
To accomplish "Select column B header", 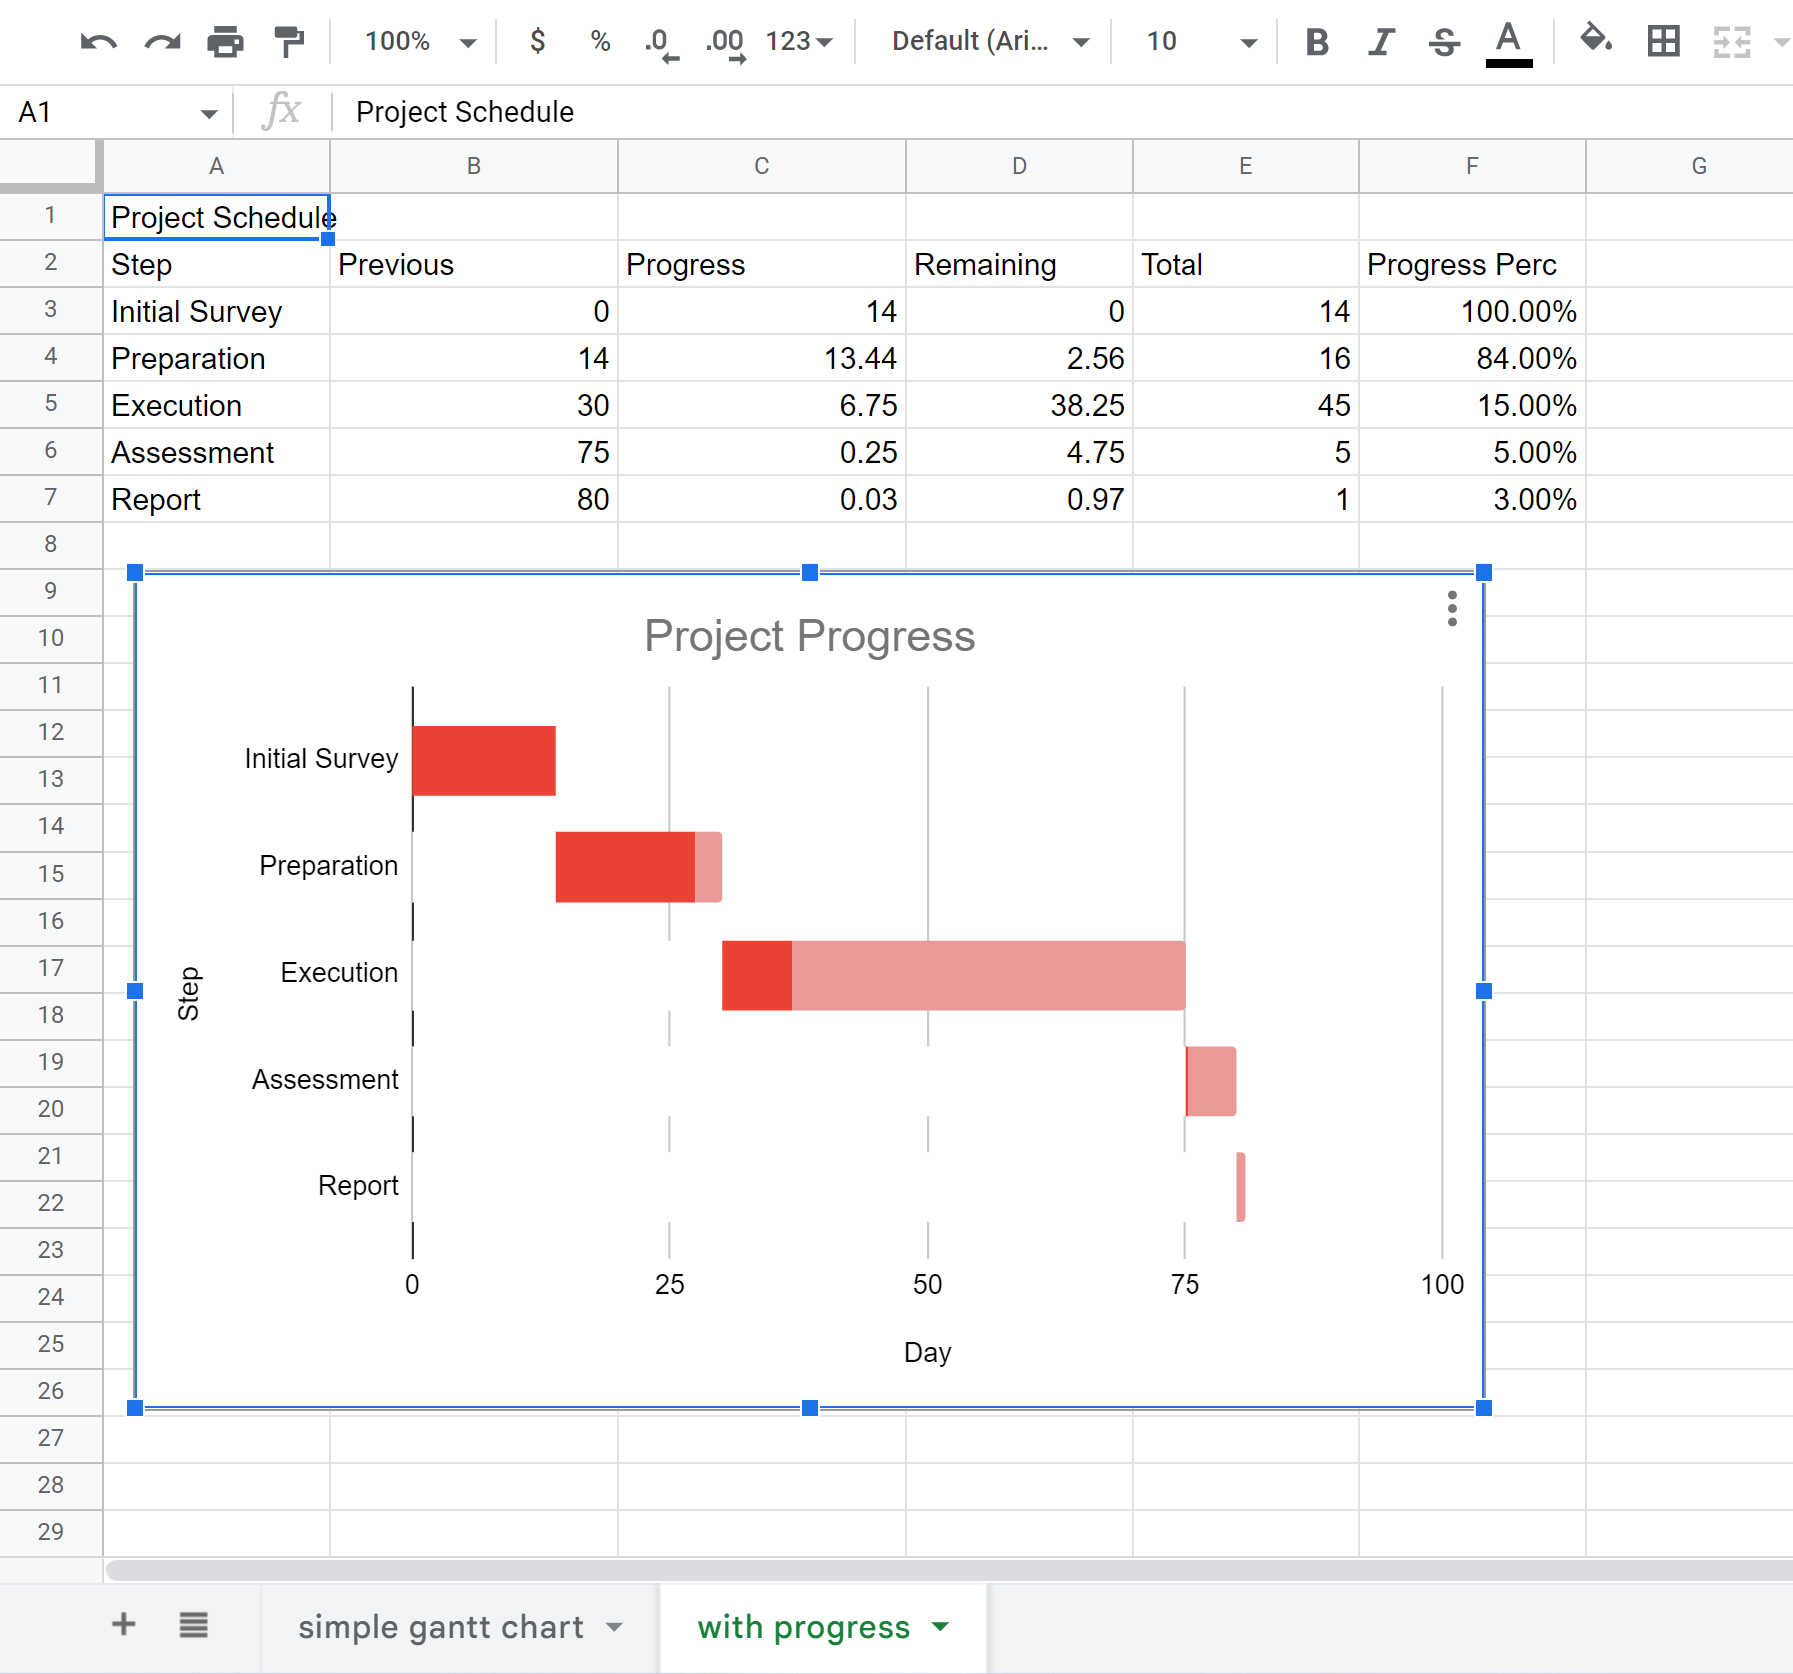I will click(474, 166).
